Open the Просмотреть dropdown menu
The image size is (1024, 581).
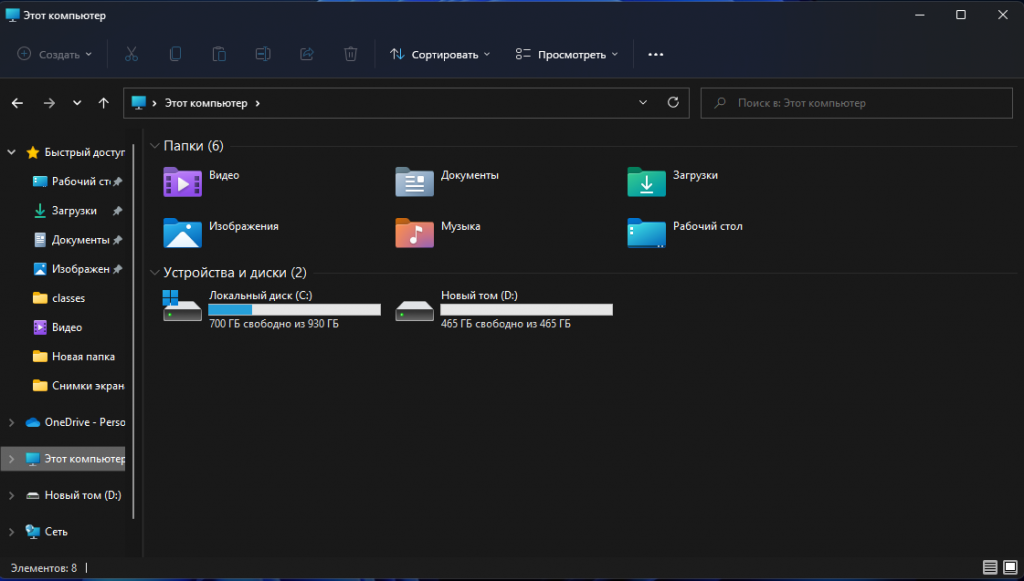(566, 54)
